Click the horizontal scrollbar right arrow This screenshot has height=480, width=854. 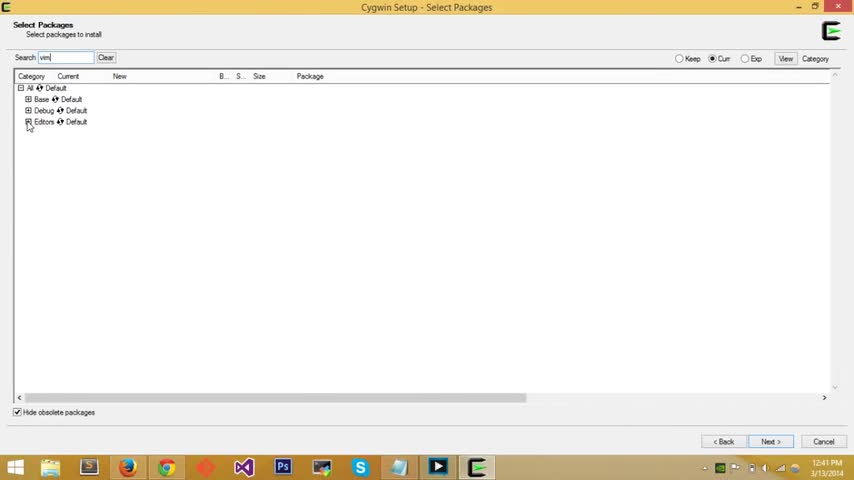tap(824, 398)
